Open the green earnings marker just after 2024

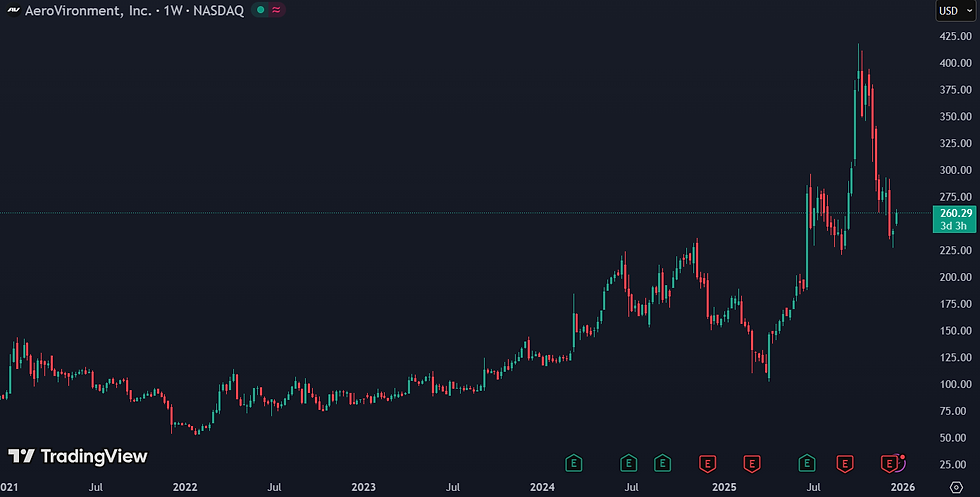coord(574,463)
